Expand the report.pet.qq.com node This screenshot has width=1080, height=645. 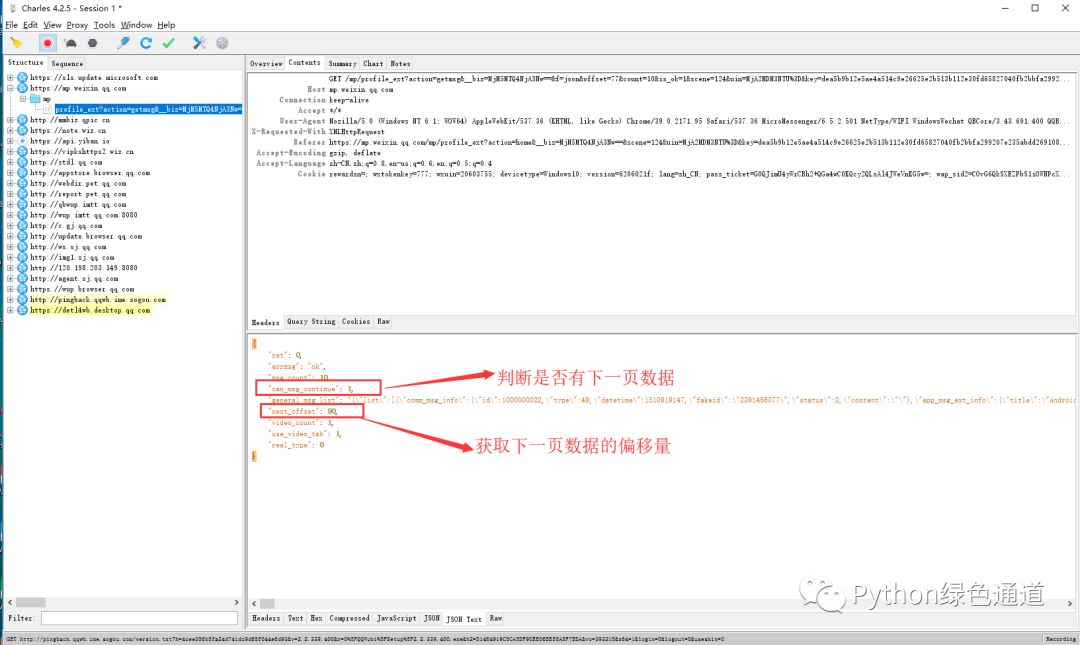click(x=10, y=194)
